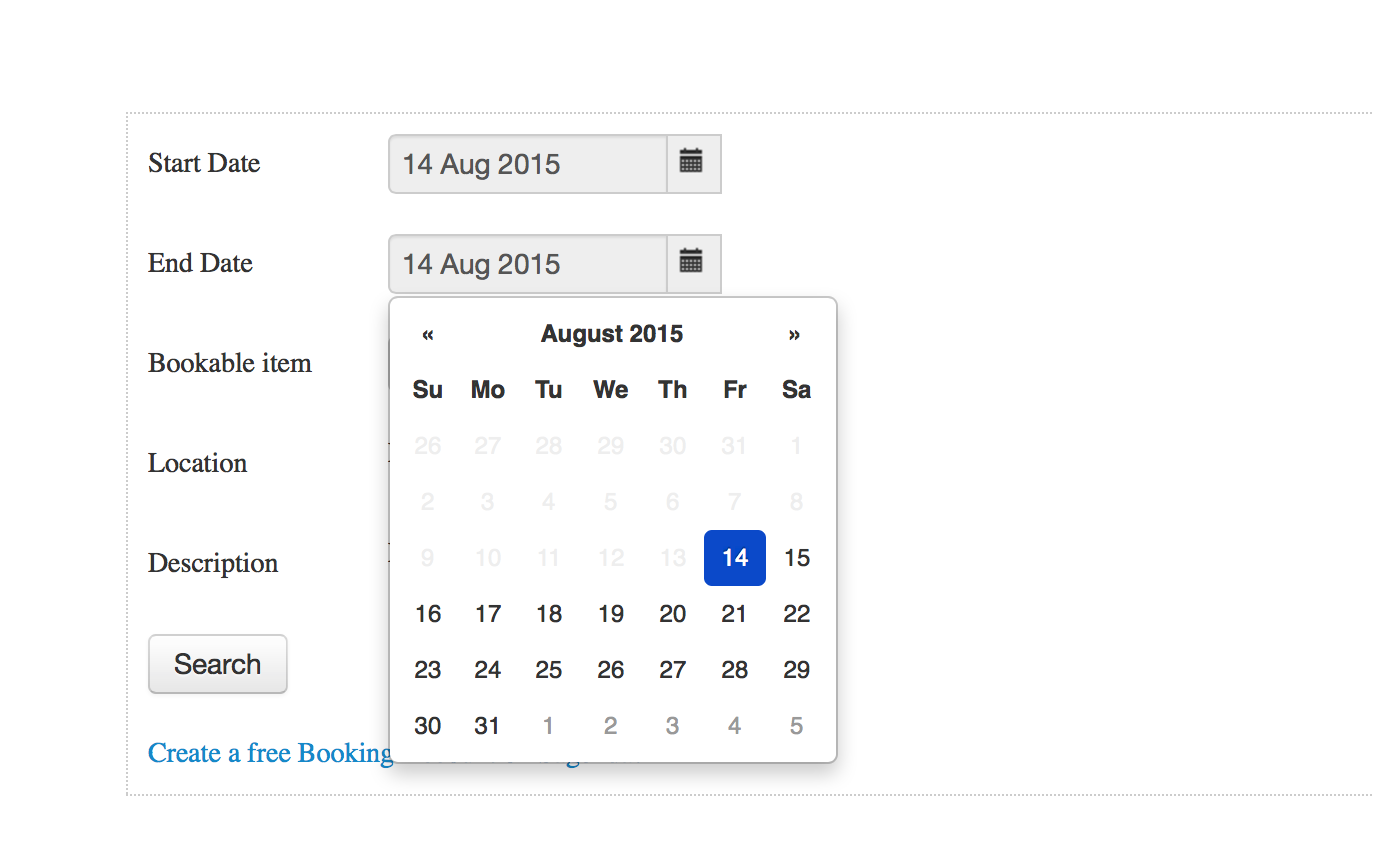Open the Create a free Booking link
The height and width of the screenshot is (868, 1374).
click(x=270, y=753)
